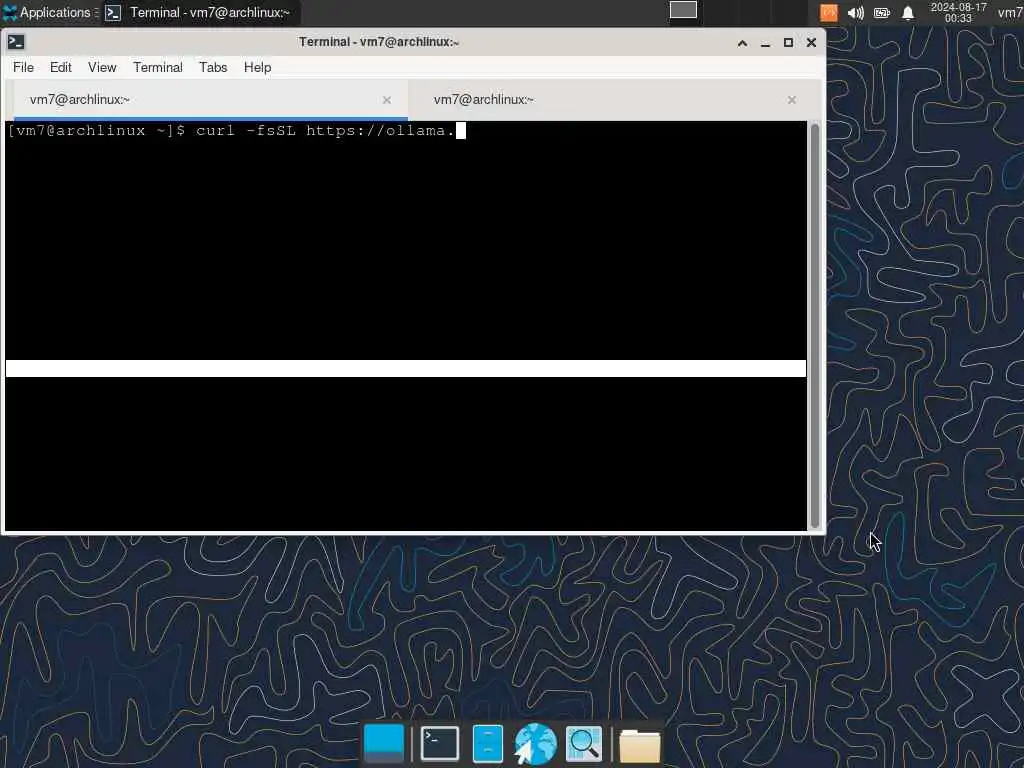This screenshot has width=1024, height=768.
Task: Maximize the terminal window
Action: tap(788, 42)
